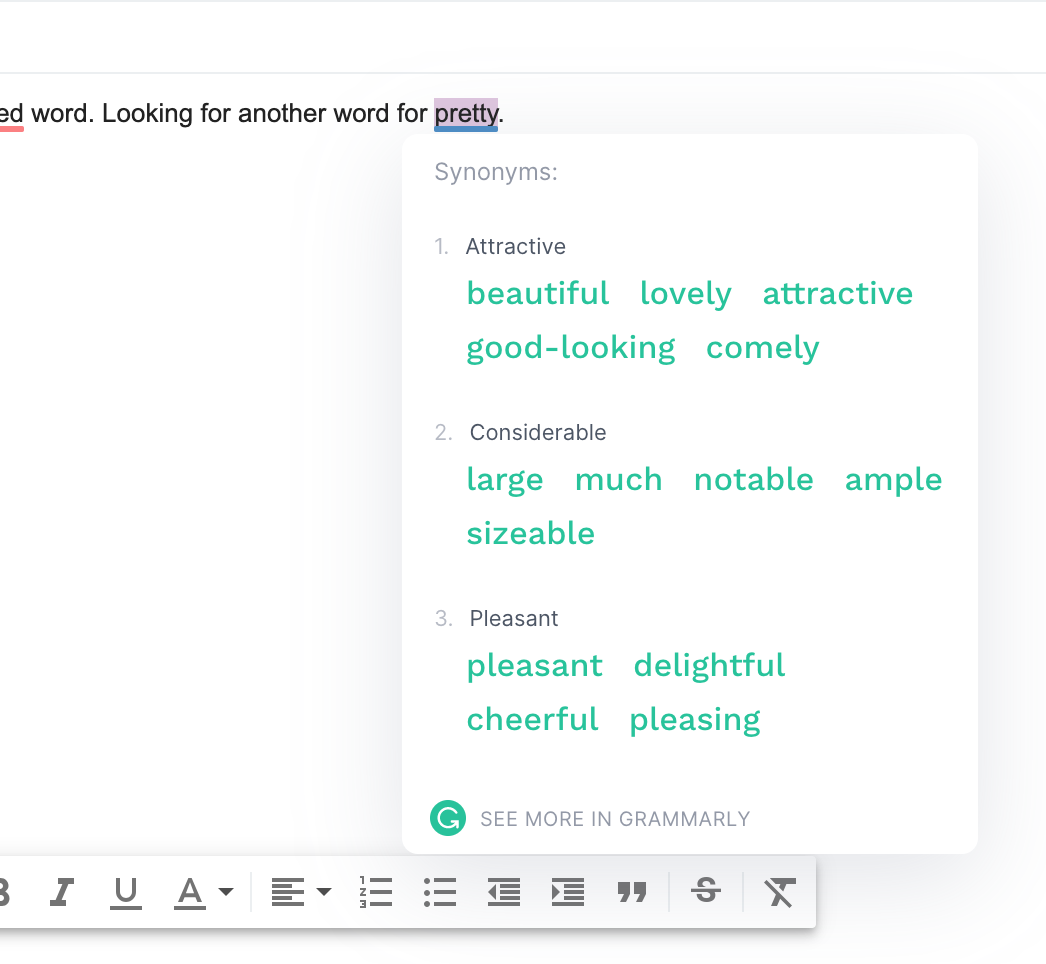Image resolution: width=1046 pixels, height=964 pixels.
Task: Select the synonym "ample"
Action: [893, 480]
